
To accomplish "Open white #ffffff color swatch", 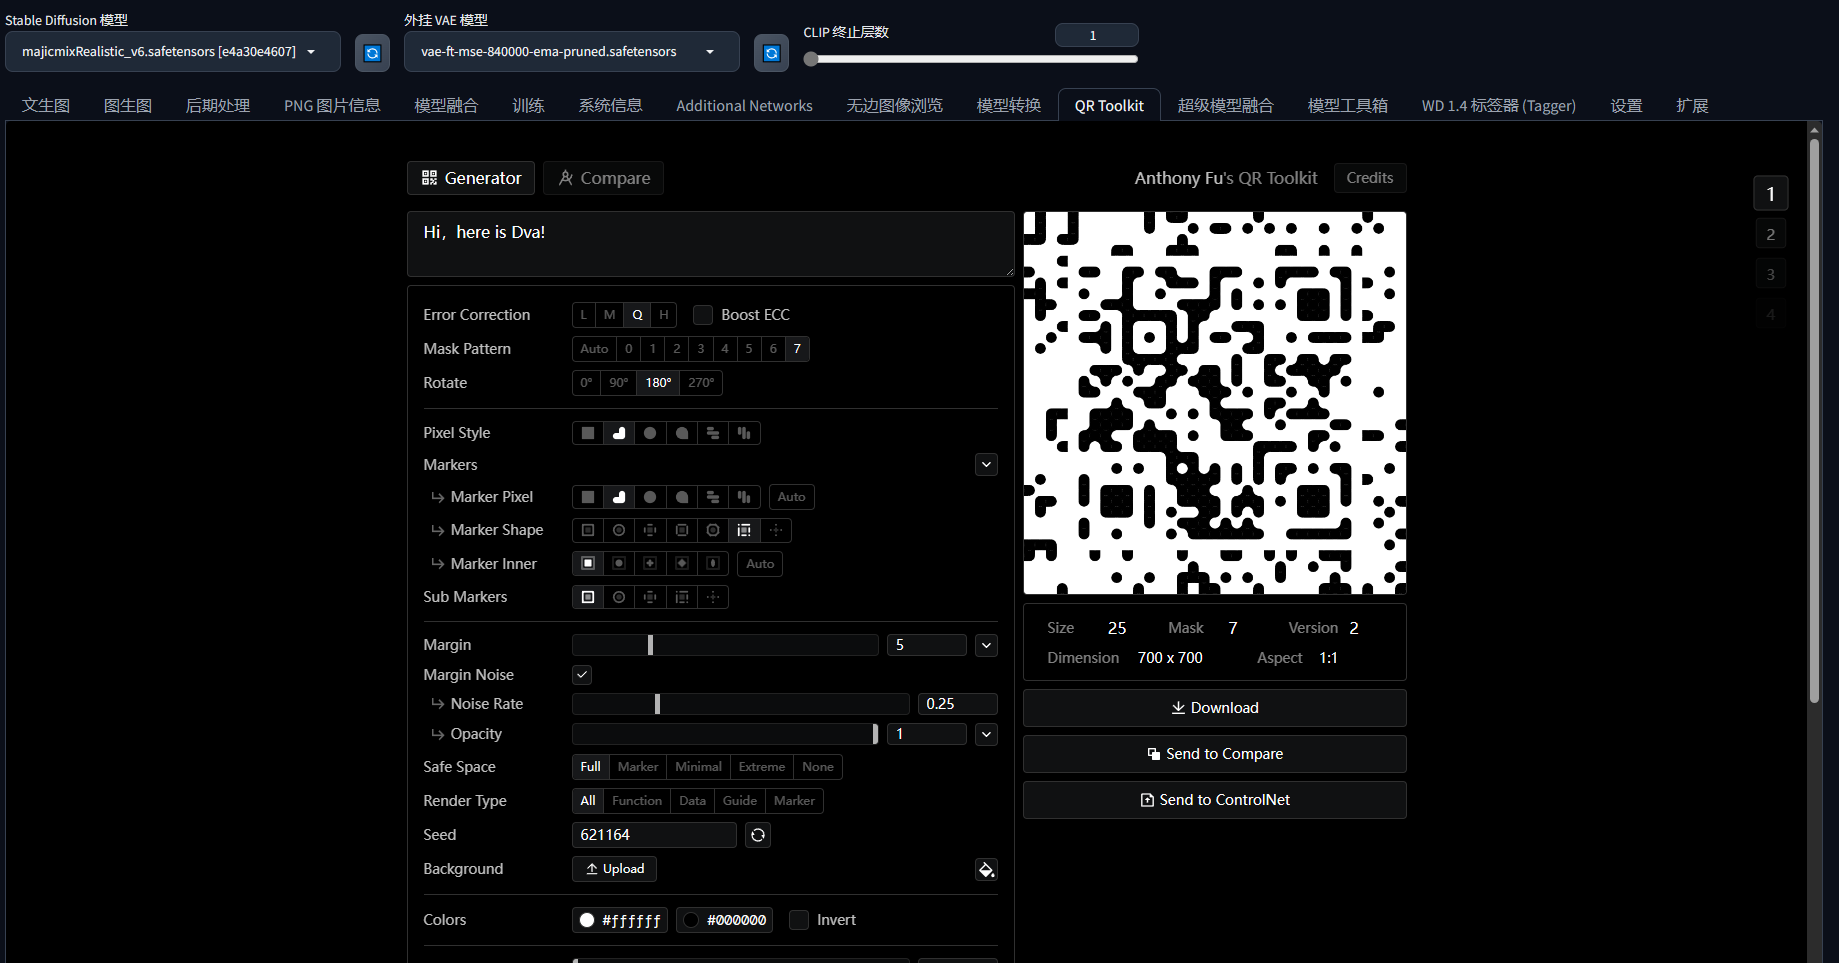I will click(620, 920).
